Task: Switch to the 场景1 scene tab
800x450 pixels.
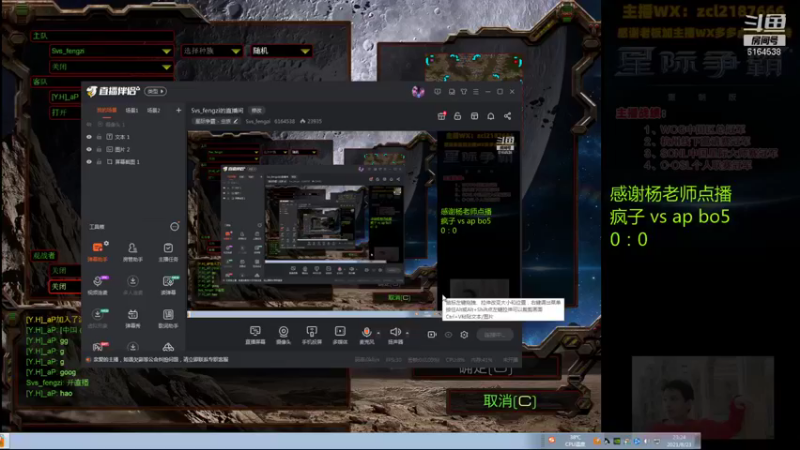Action: 132,110
